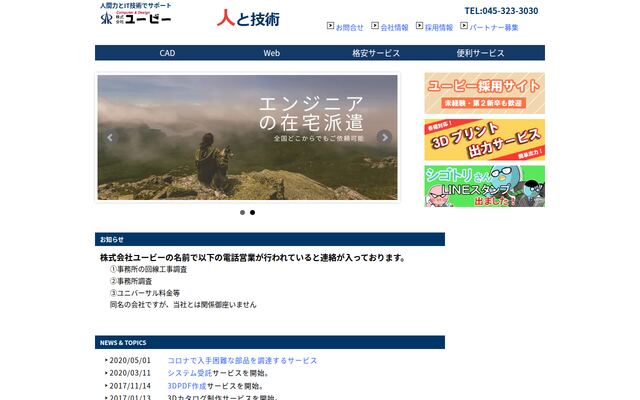Select first slideshow dot indicator
Image resolution: width=640 pixels, height=400 pixels.
(x=242, y=212)
